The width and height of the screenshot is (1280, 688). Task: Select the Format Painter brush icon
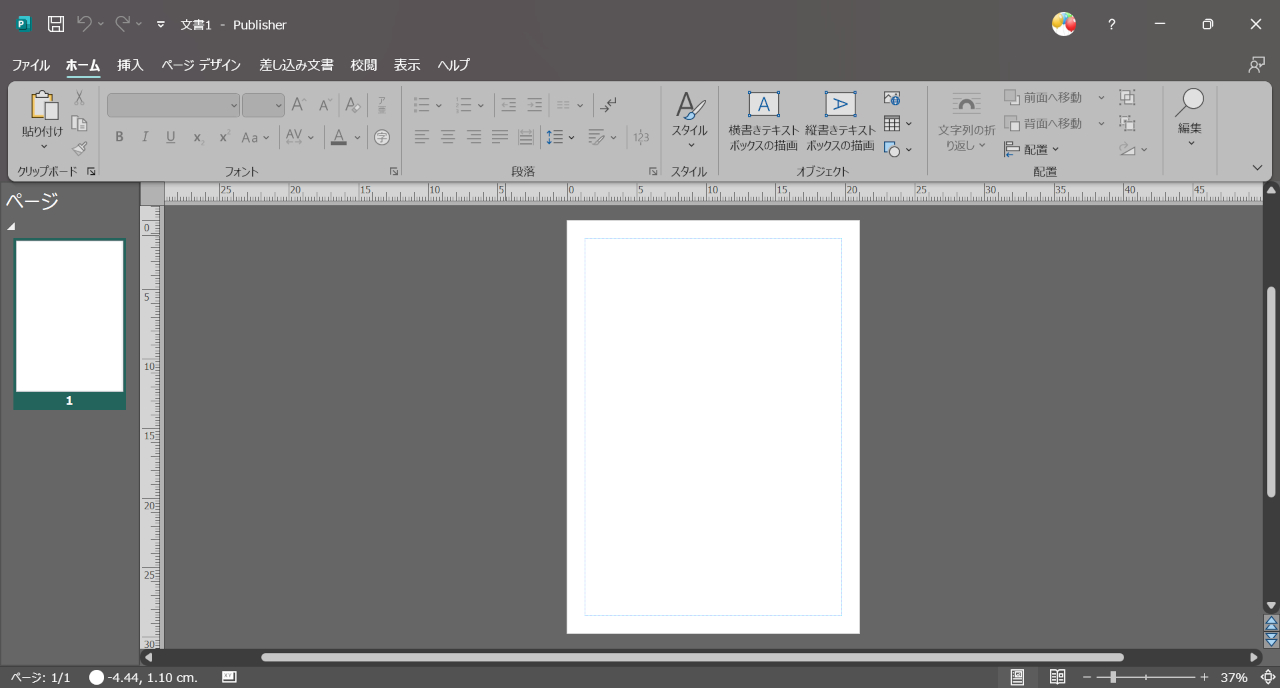79,148
